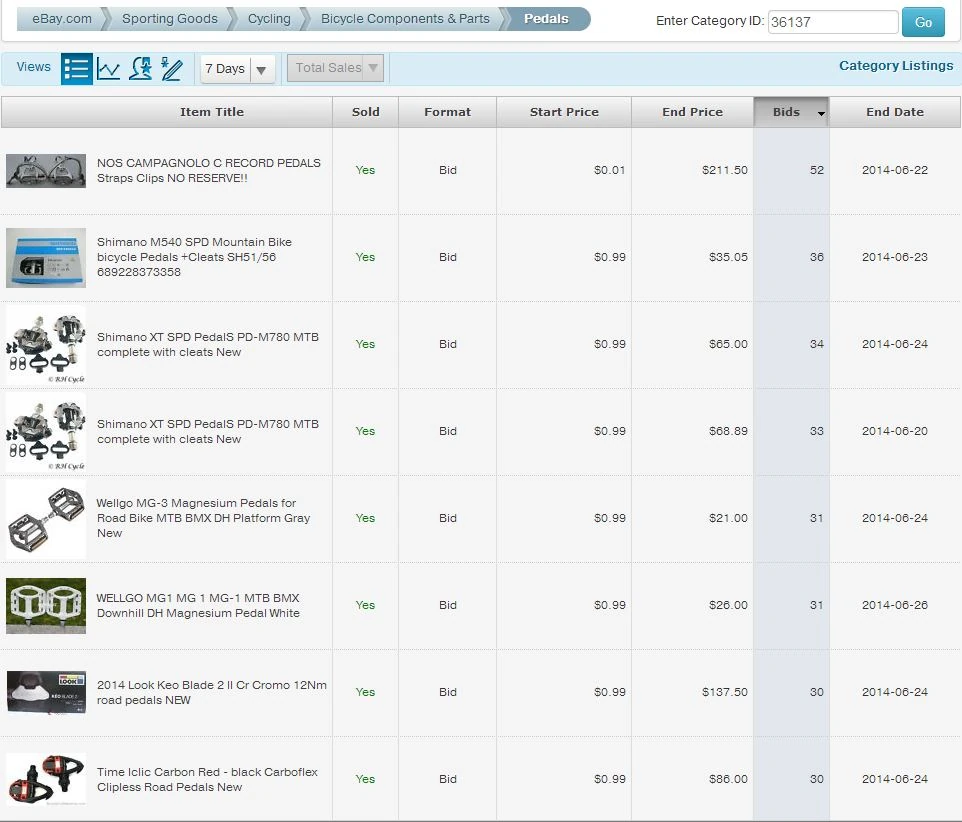Click title Wellgo MG-3 Magnesium Pedals
Viewport: 962px width, 822px height.
[x=203, y=518]
